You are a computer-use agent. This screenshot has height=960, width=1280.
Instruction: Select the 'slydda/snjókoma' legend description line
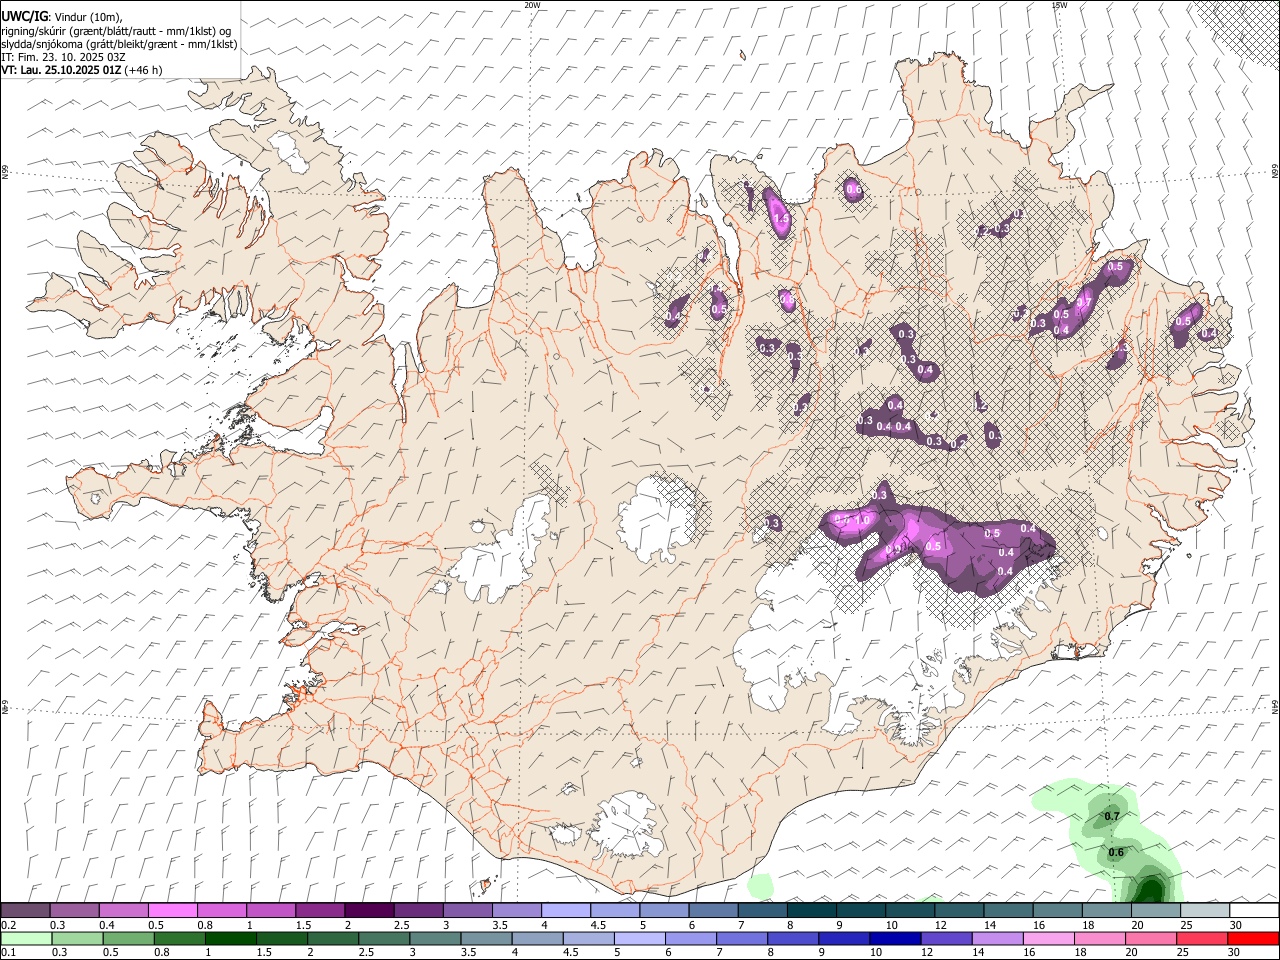pos(119,44)
